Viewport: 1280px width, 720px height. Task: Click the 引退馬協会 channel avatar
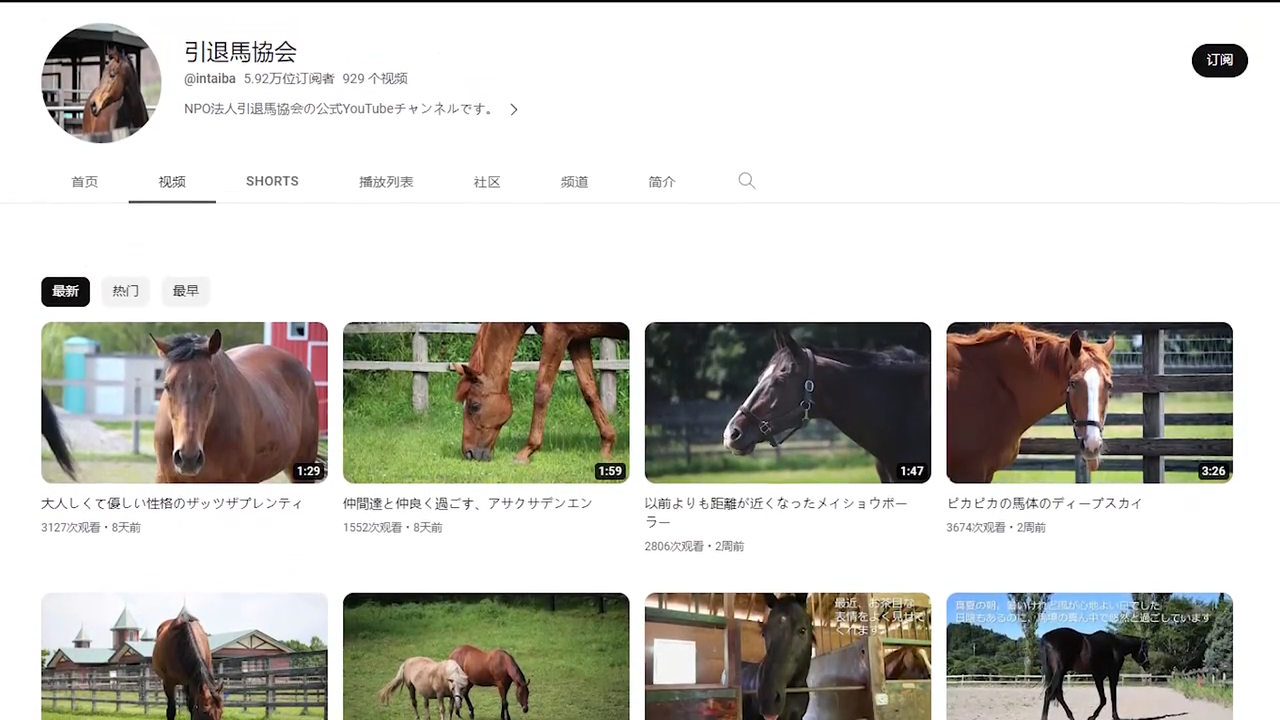[x=101, y=83]
